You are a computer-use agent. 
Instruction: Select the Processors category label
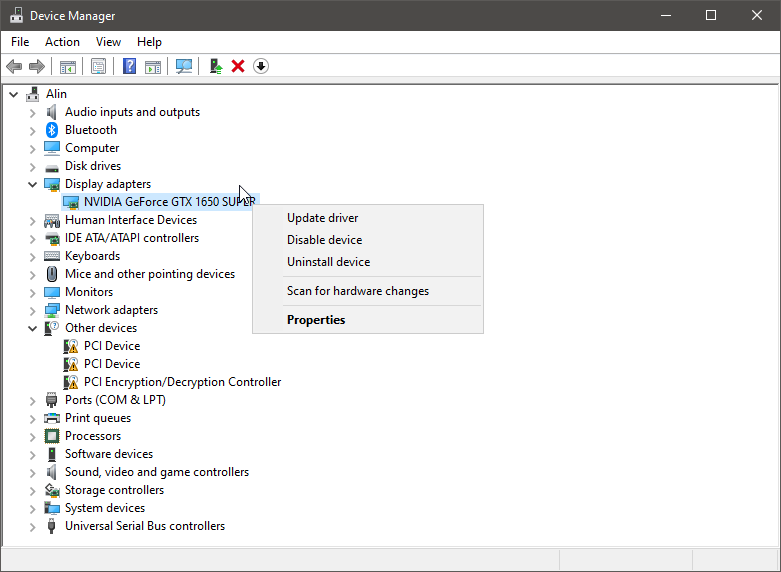(93, 436)
